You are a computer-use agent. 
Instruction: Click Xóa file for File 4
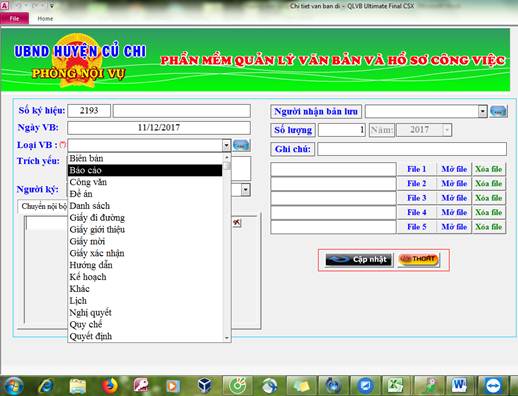tap(489, 212)
